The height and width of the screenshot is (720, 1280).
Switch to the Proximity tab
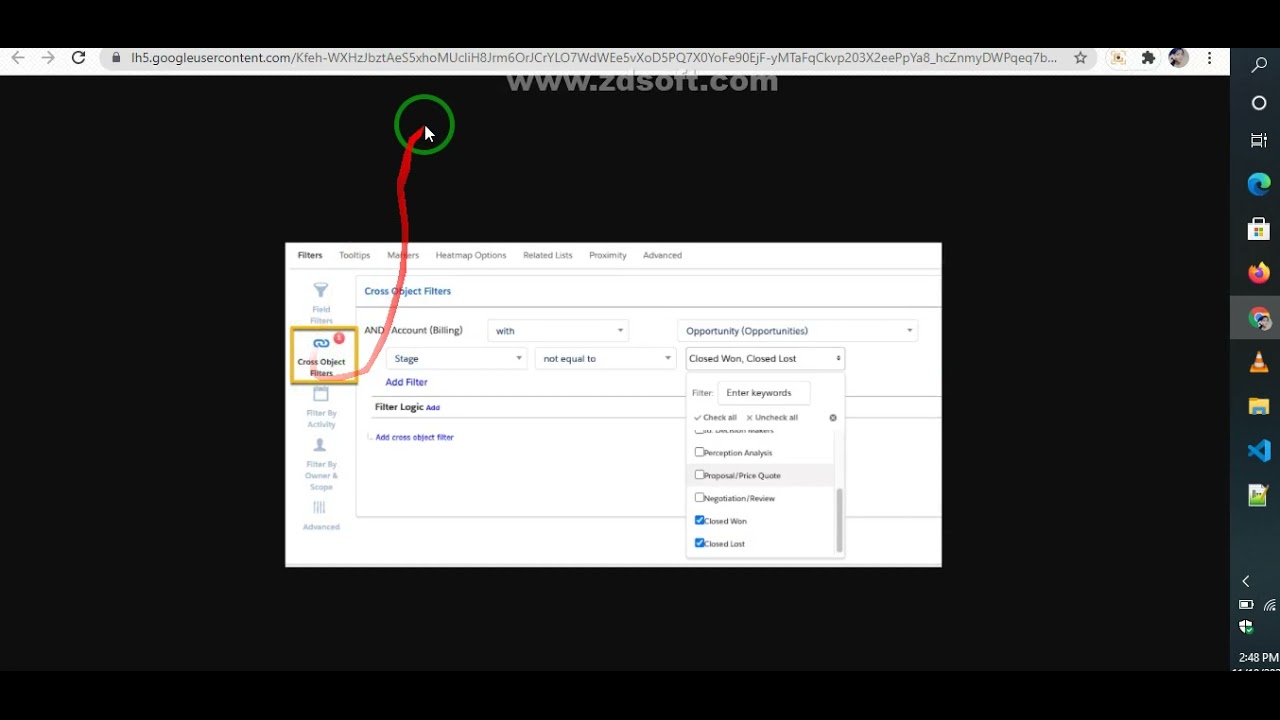pyautogui.click(x=608, y=255)
